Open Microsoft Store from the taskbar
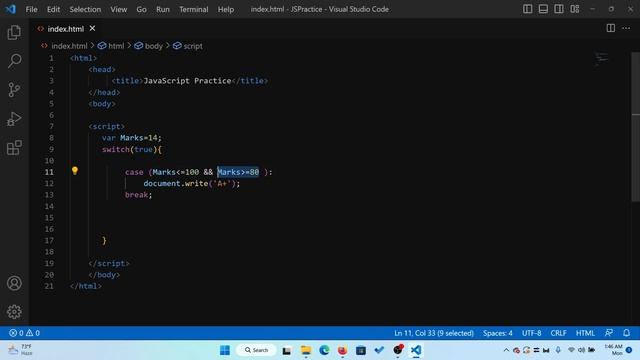Screen dimensions: 640x360 tap(361, 350)
